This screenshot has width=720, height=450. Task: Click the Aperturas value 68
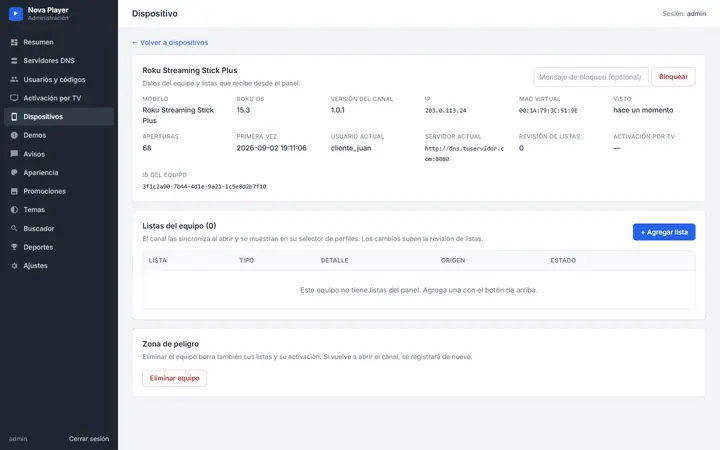coord(147,148)
